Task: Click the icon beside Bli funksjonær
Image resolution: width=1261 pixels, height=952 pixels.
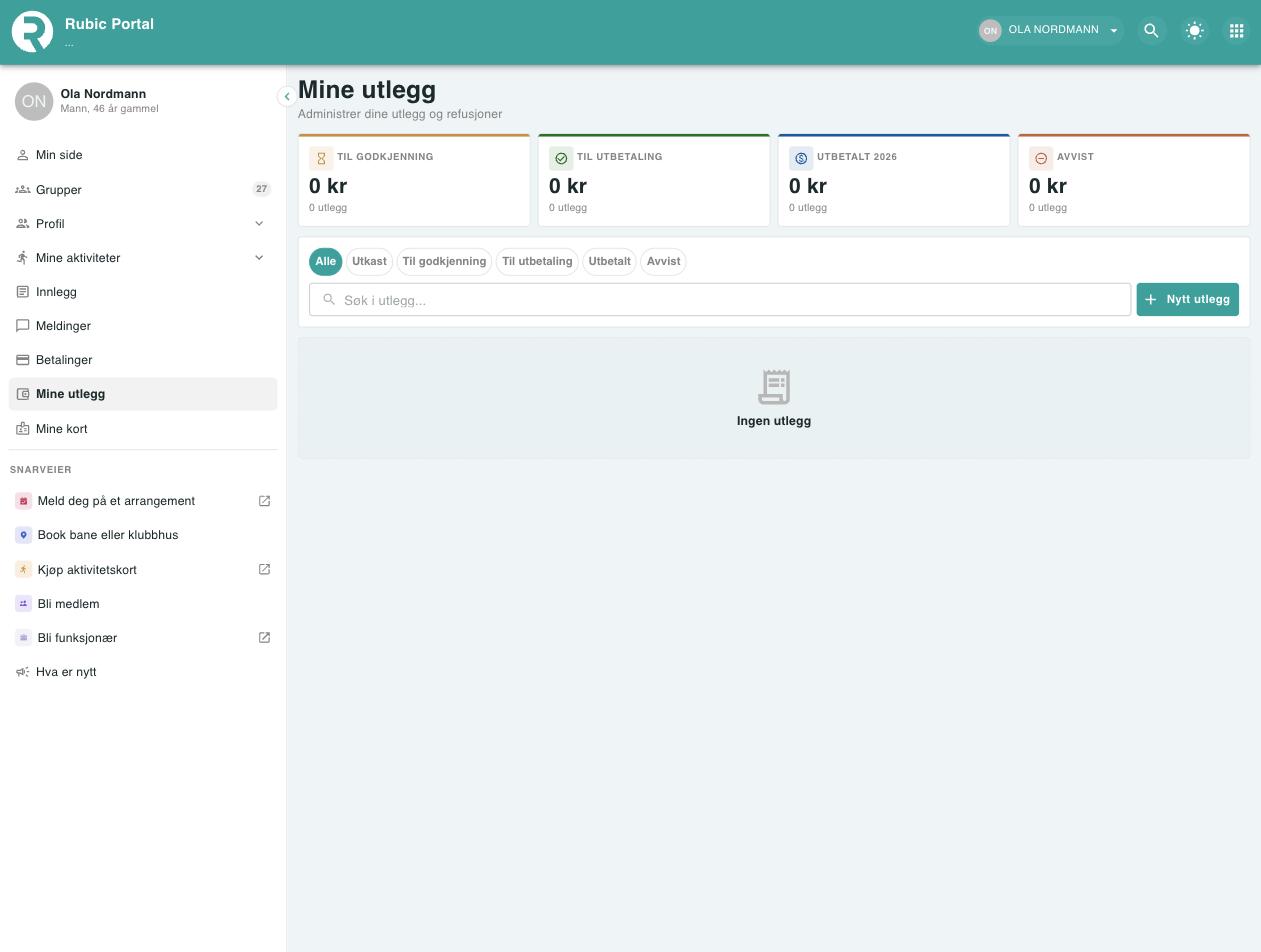Action: click(24, 638)
